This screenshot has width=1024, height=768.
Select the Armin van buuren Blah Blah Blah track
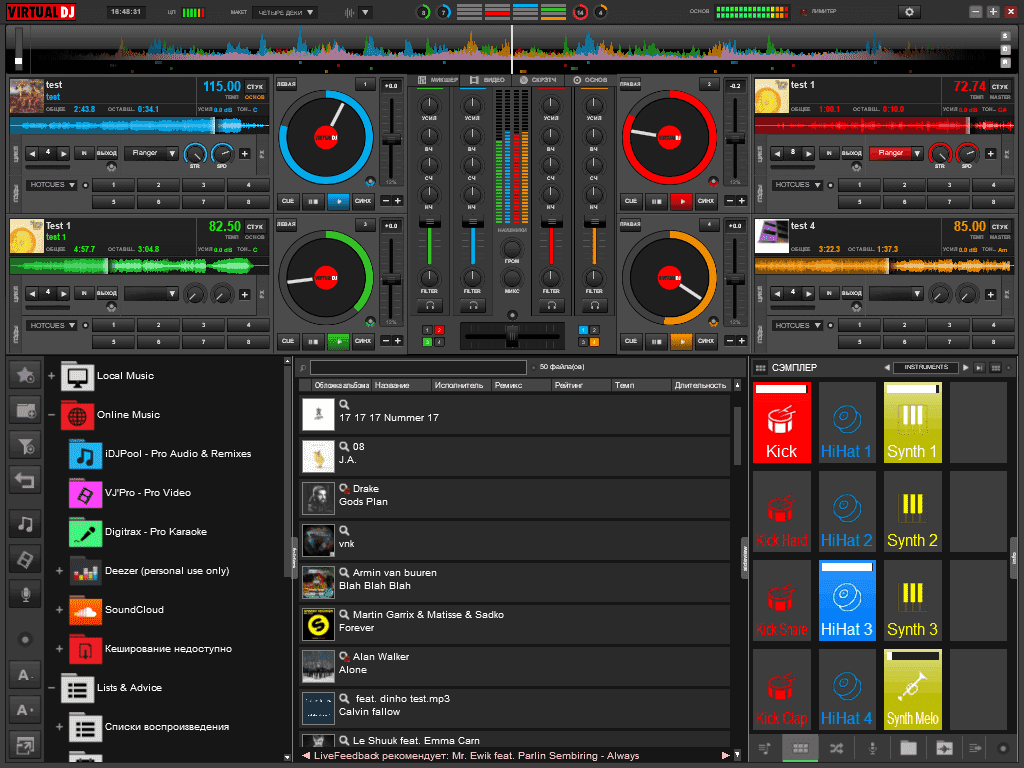[x=515, y=581]
